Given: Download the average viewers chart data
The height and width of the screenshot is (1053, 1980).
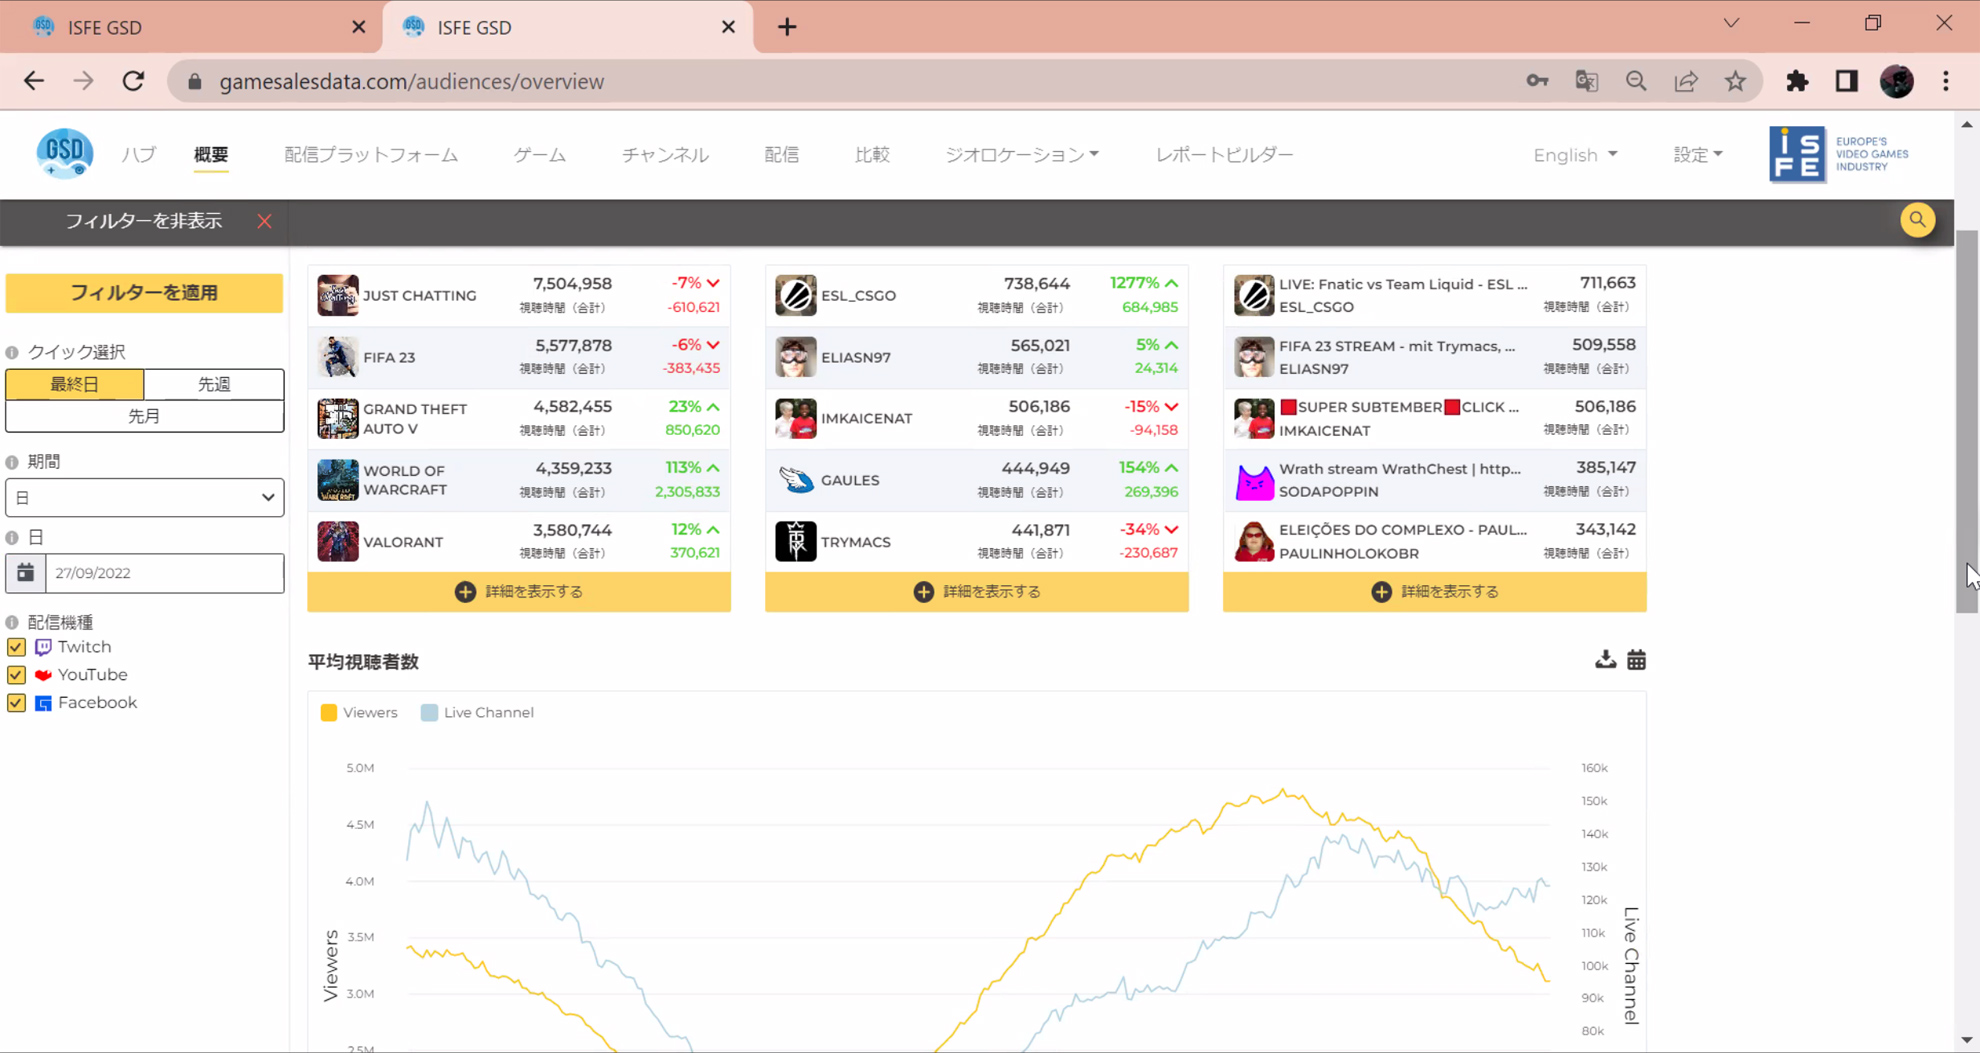Looking at the screenshot, I should click(1605, 660).
